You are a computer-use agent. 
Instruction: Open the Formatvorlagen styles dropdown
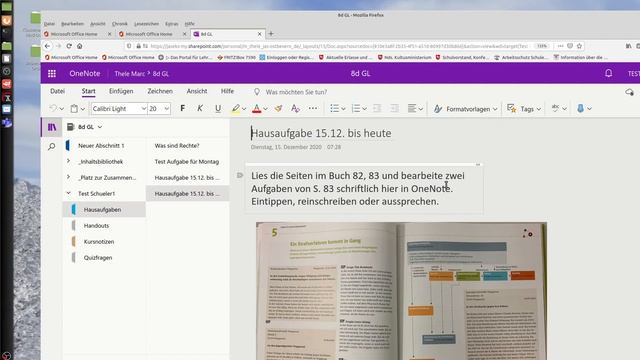465,109
